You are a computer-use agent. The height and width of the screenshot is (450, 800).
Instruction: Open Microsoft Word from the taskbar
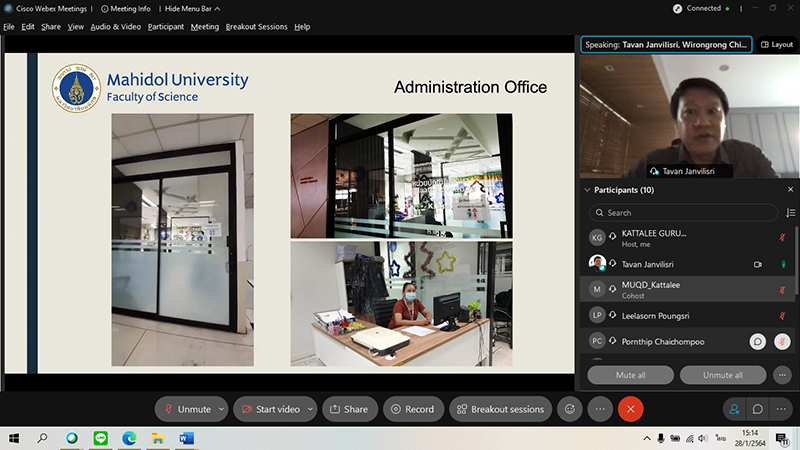[x=186, y=438]
